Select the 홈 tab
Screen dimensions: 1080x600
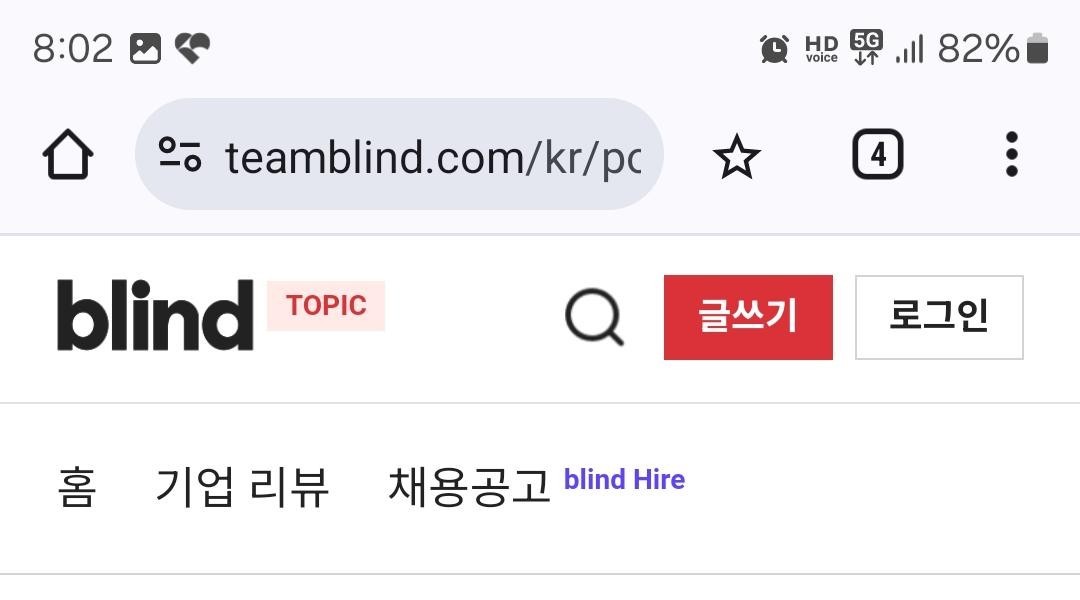pyautogui.click(x=77, y=487)
